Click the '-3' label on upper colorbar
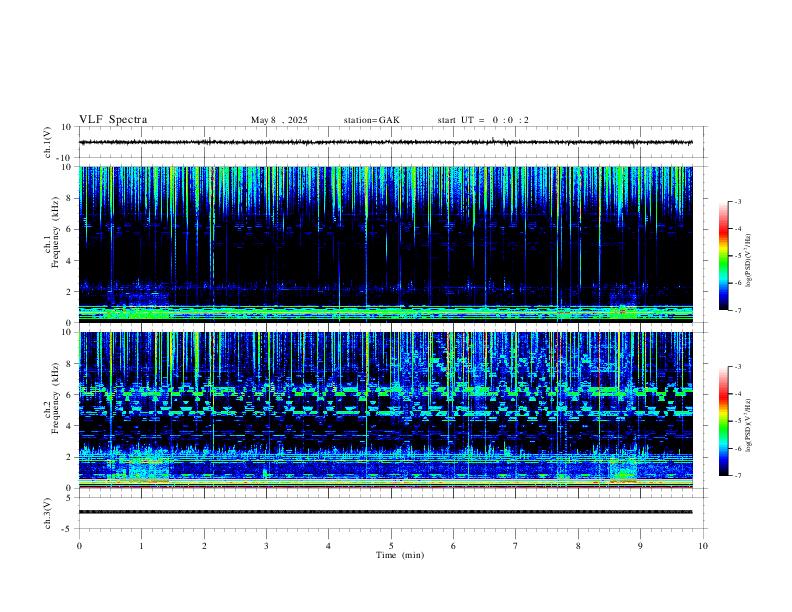Viewport: 792px width, 612px height. click(737, 201)
